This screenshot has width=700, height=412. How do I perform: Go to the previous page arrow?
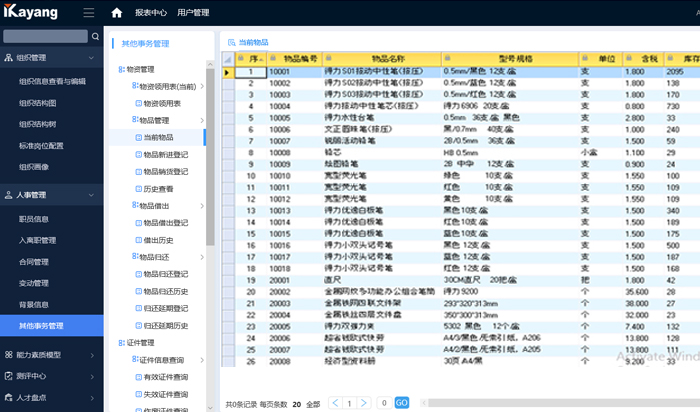(x=336, y=402)
